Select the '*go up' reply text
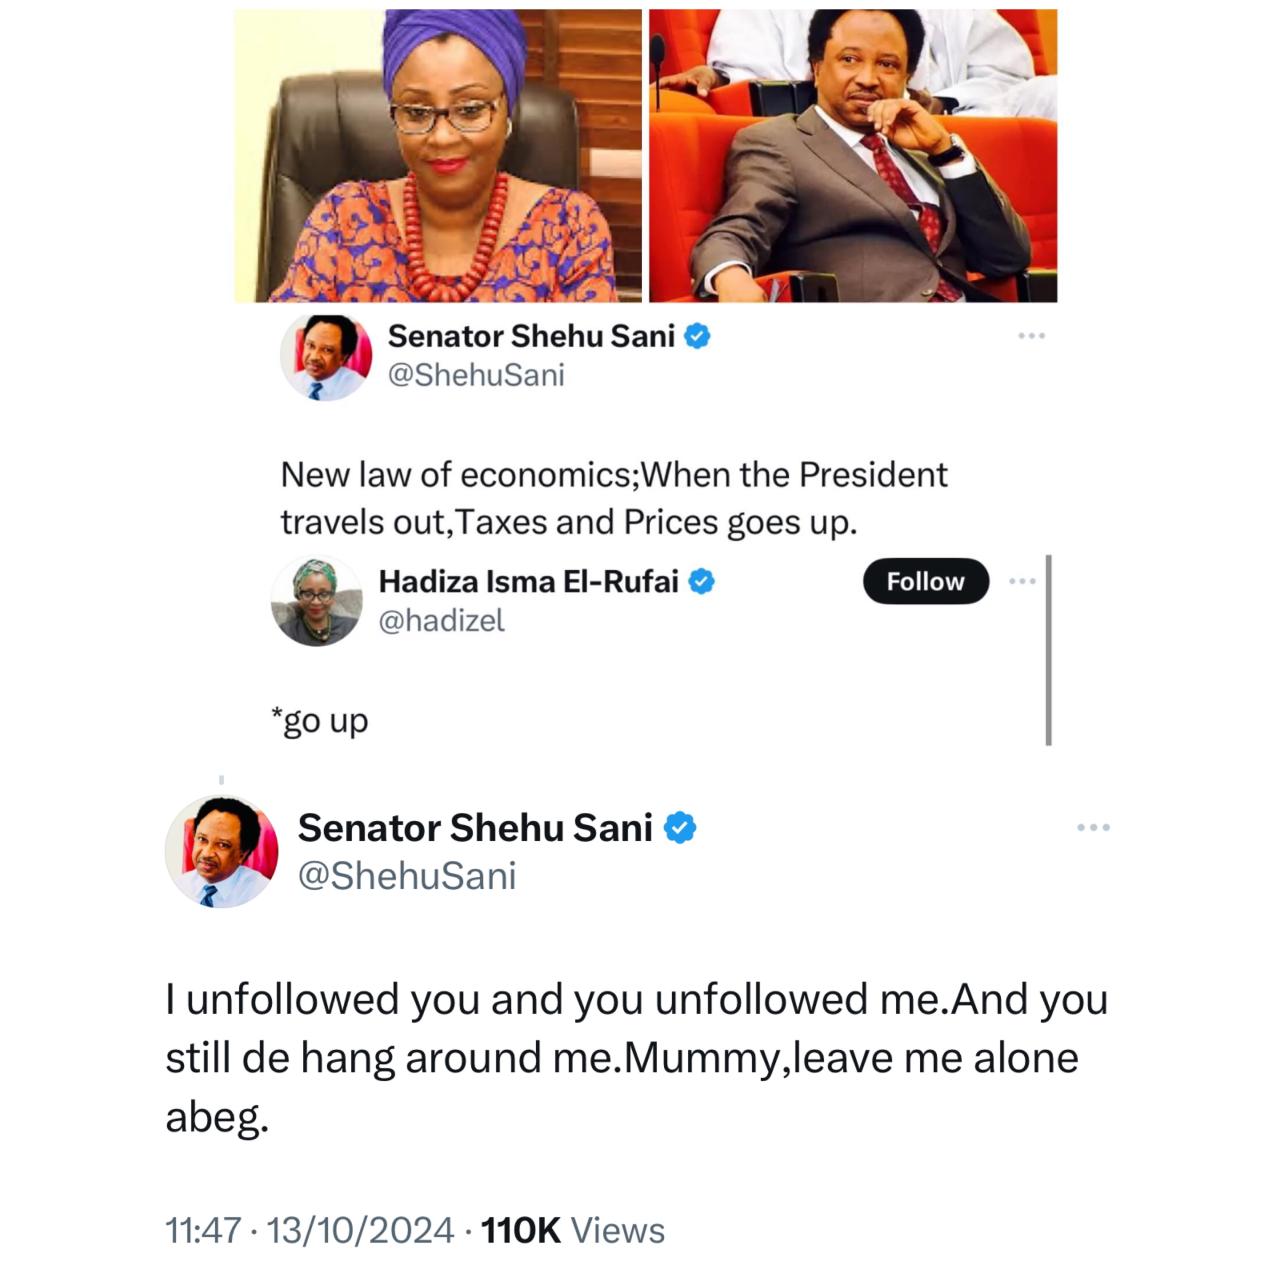The image size is (1280, 1280). click(x=320, y=719)
